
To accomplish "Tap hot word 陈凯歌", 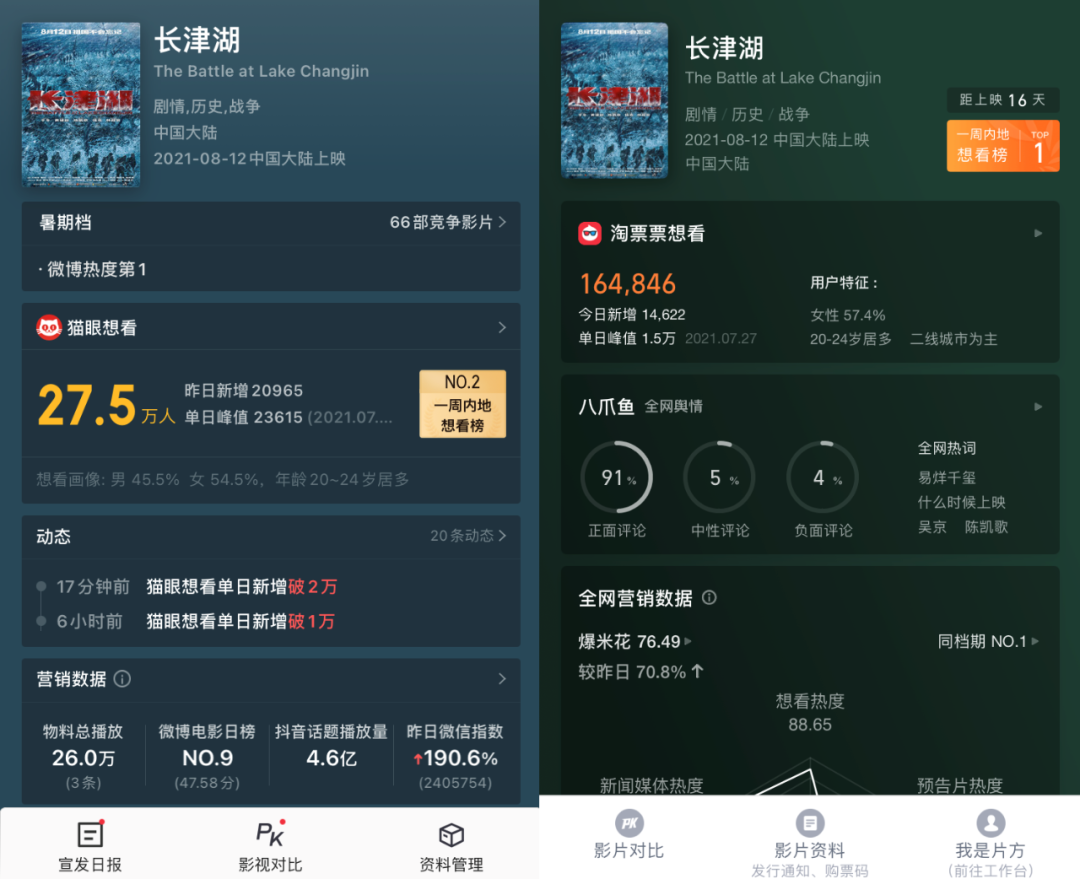I will coord(986,527).
